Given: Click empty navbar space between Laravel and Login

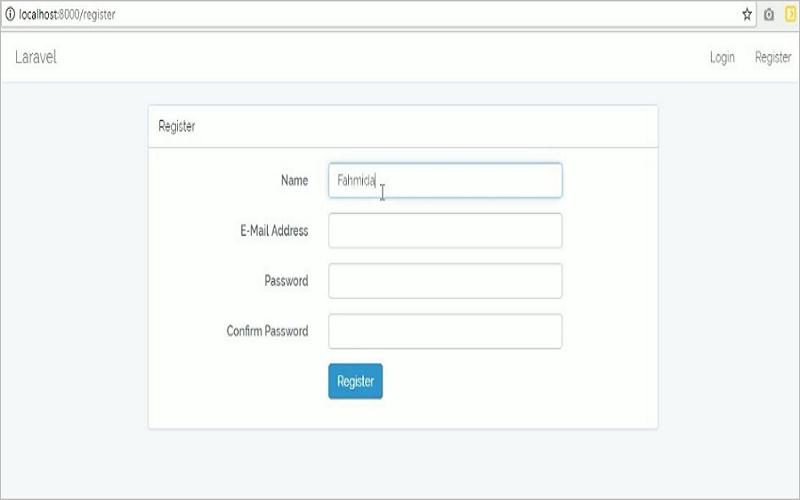Looking at the screenshot, I should click(x=383, y=57).
